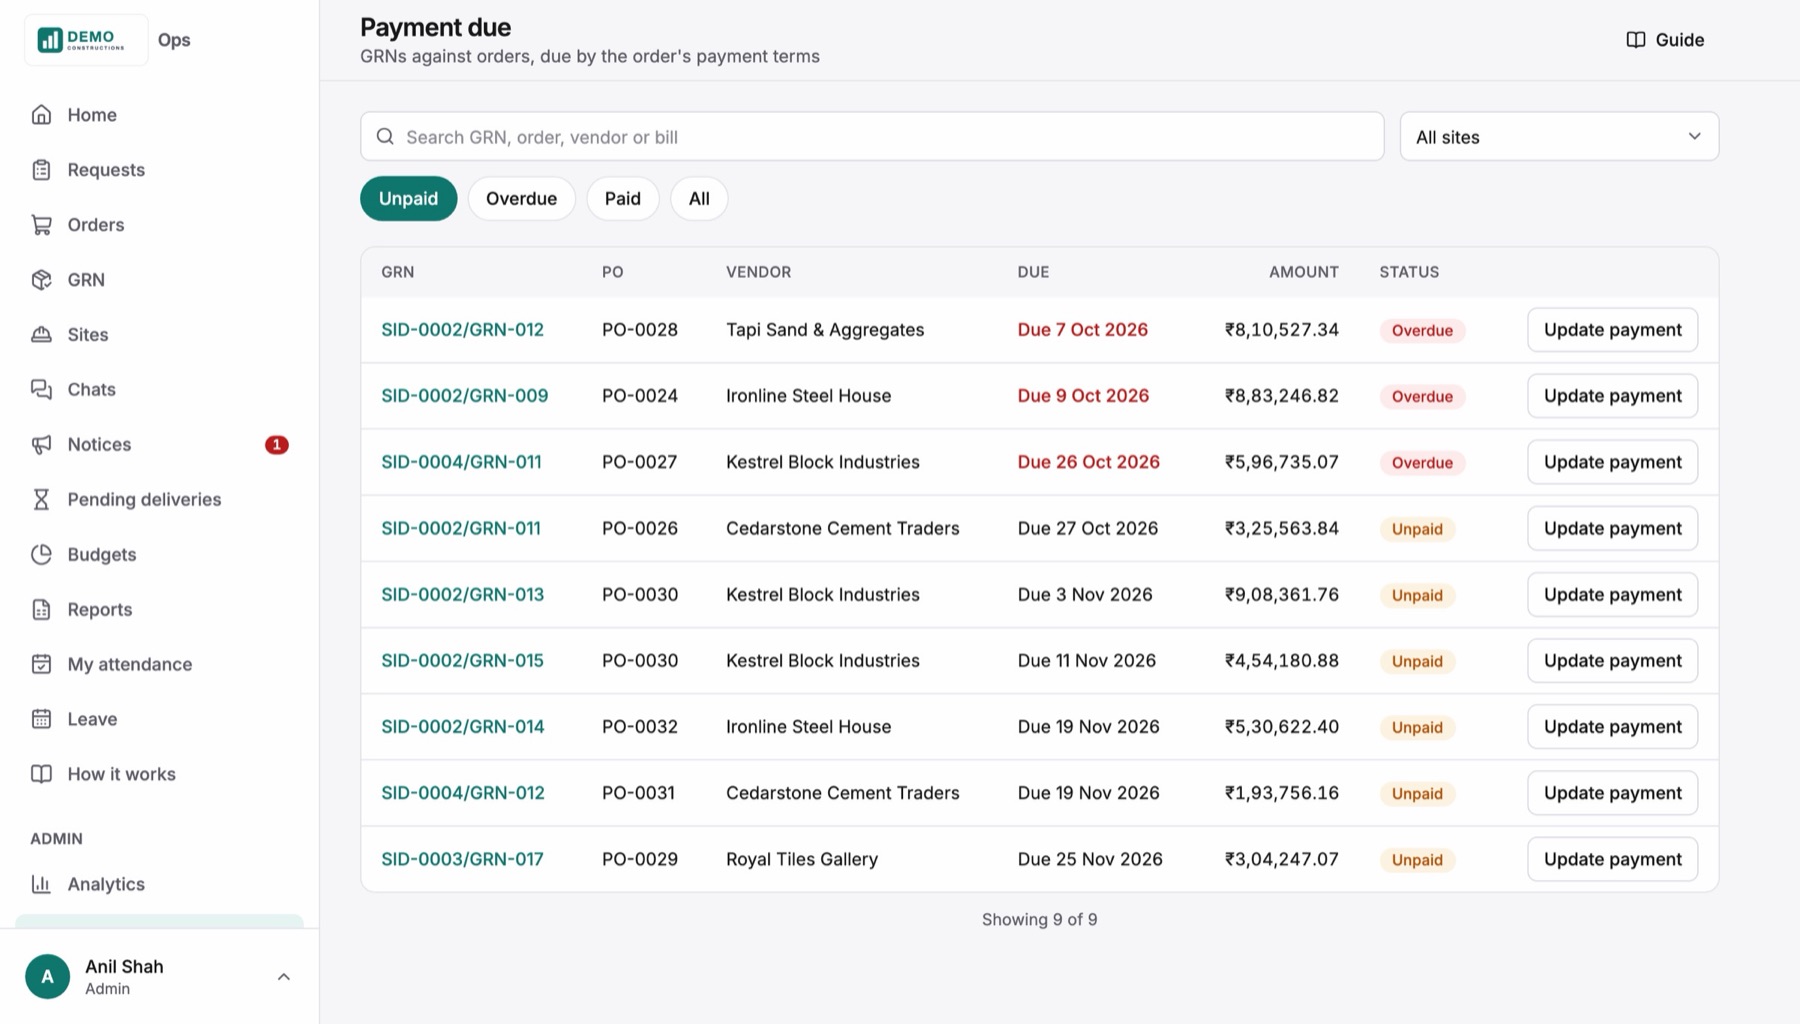The height and width of the screenshot is (1024, 1800).
Task: Switch to the Paid filter tab
Action: pyautogui.click(x=622, y=199)
